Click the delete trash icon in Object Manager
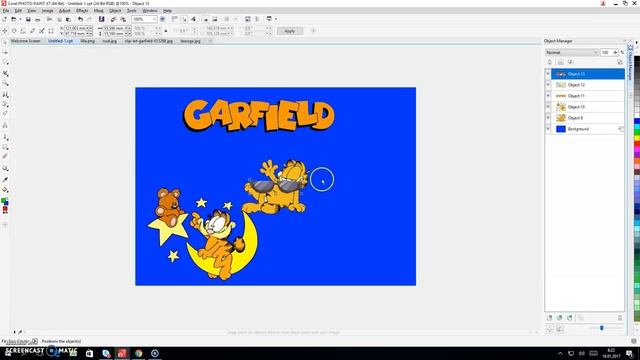The width and height of the screenshot is (640, 360). (x=620, y=318)
